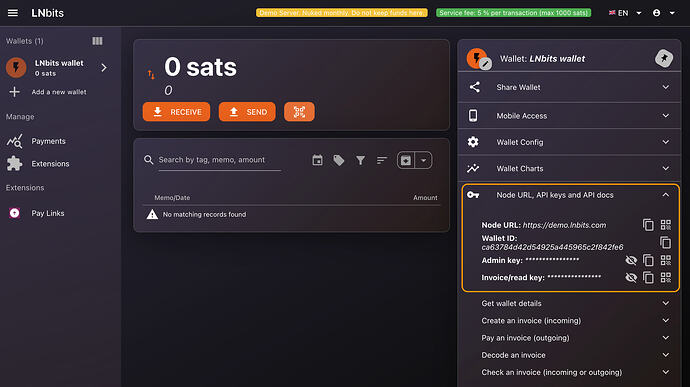Open the EN language dropdown

click(x=625, y=13)
